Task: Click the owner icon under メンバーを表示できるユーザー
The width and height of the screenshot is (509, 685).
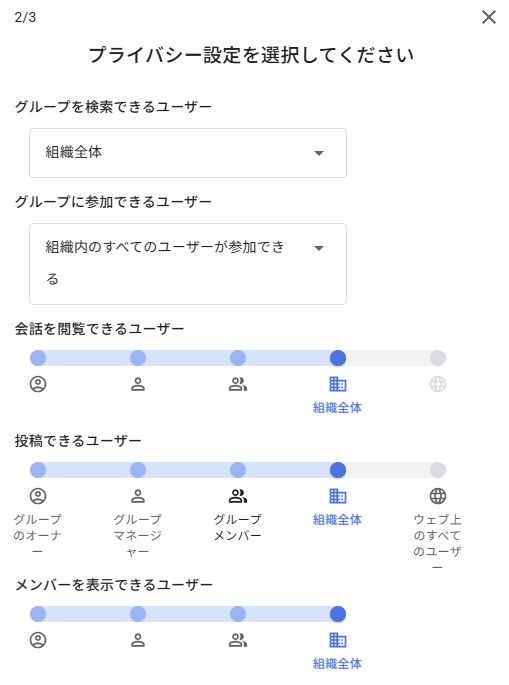Action: point(38,640)
